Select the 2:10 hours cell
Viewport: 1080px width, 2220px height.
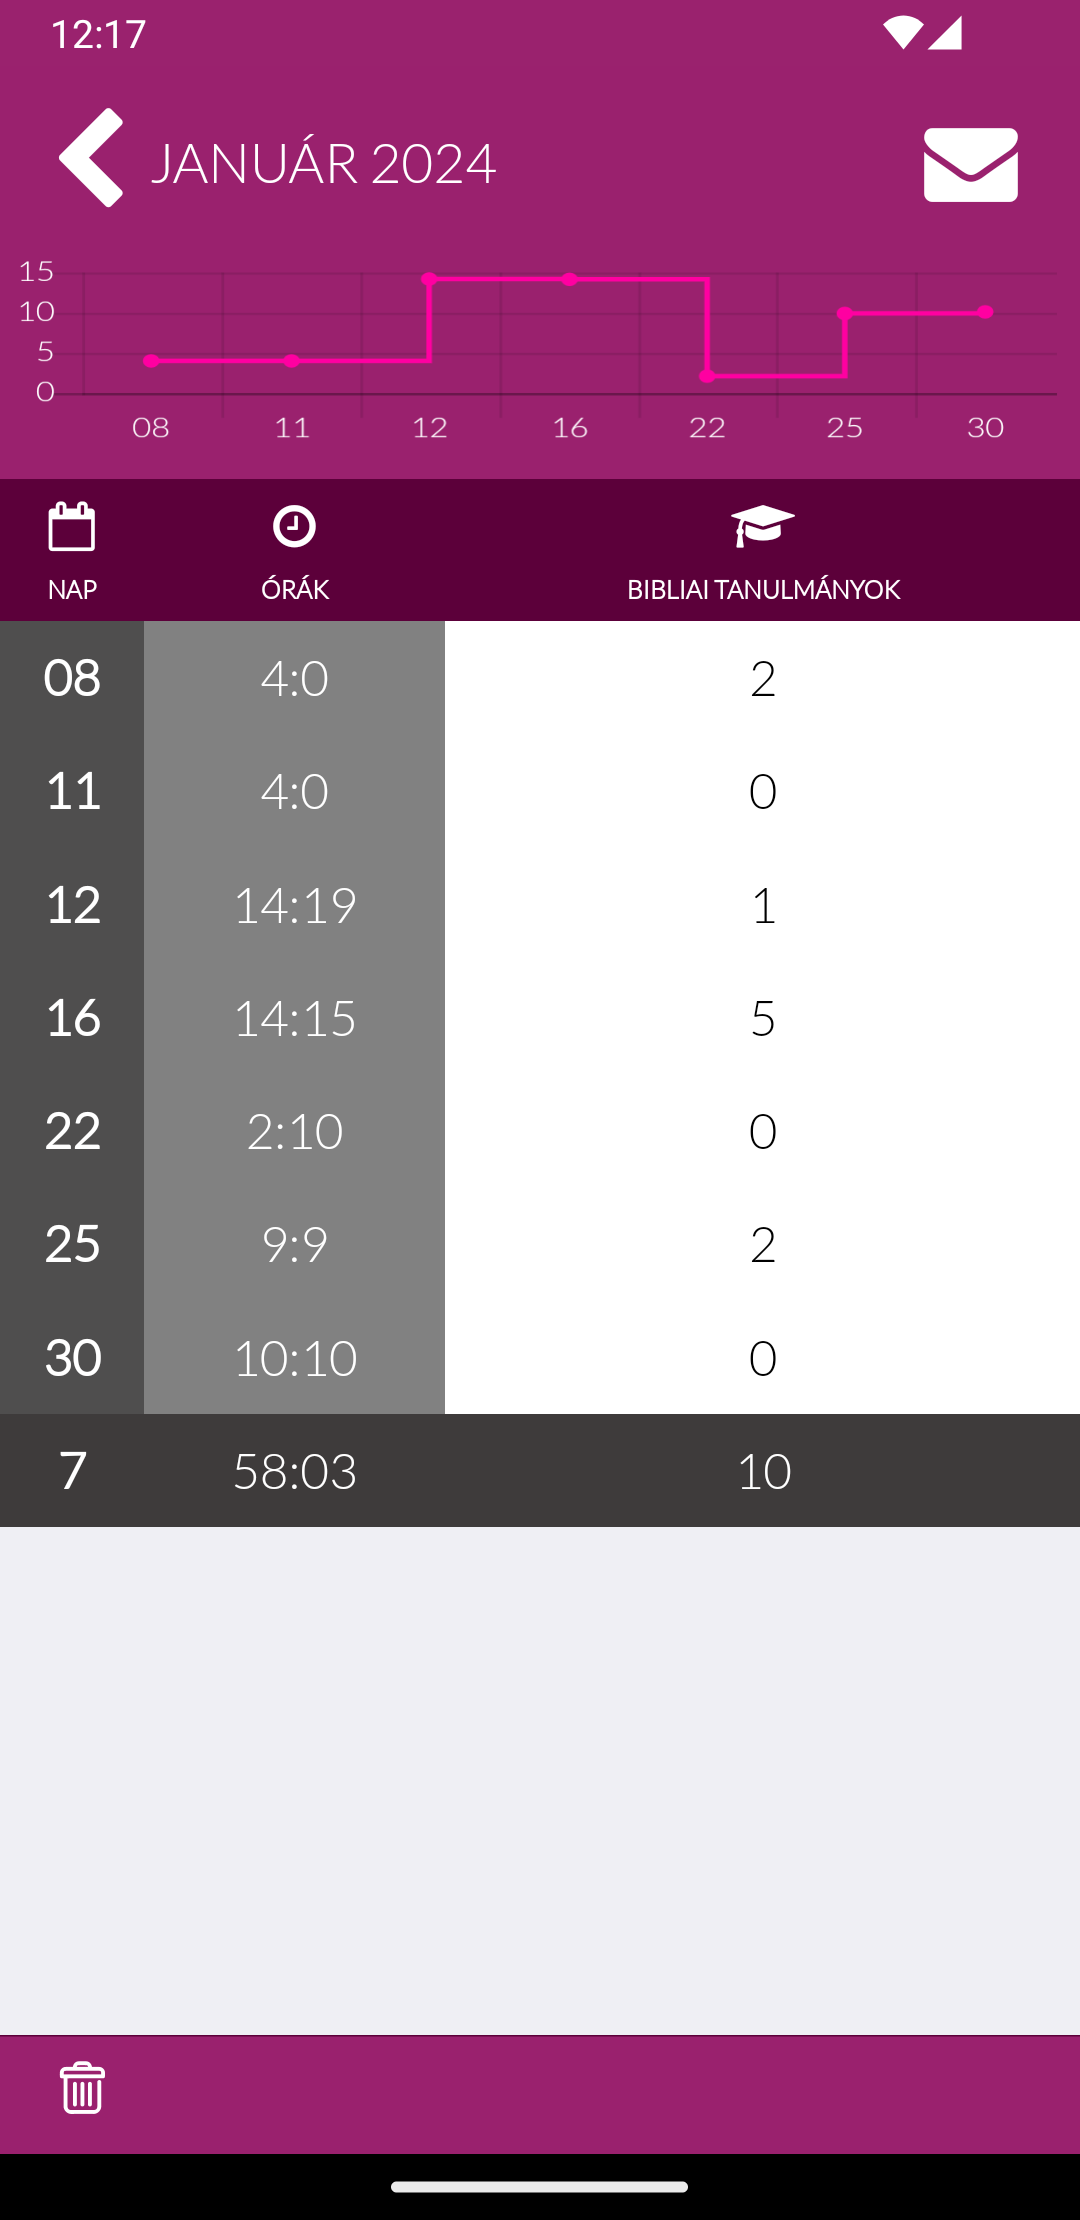pos(294,1131)
